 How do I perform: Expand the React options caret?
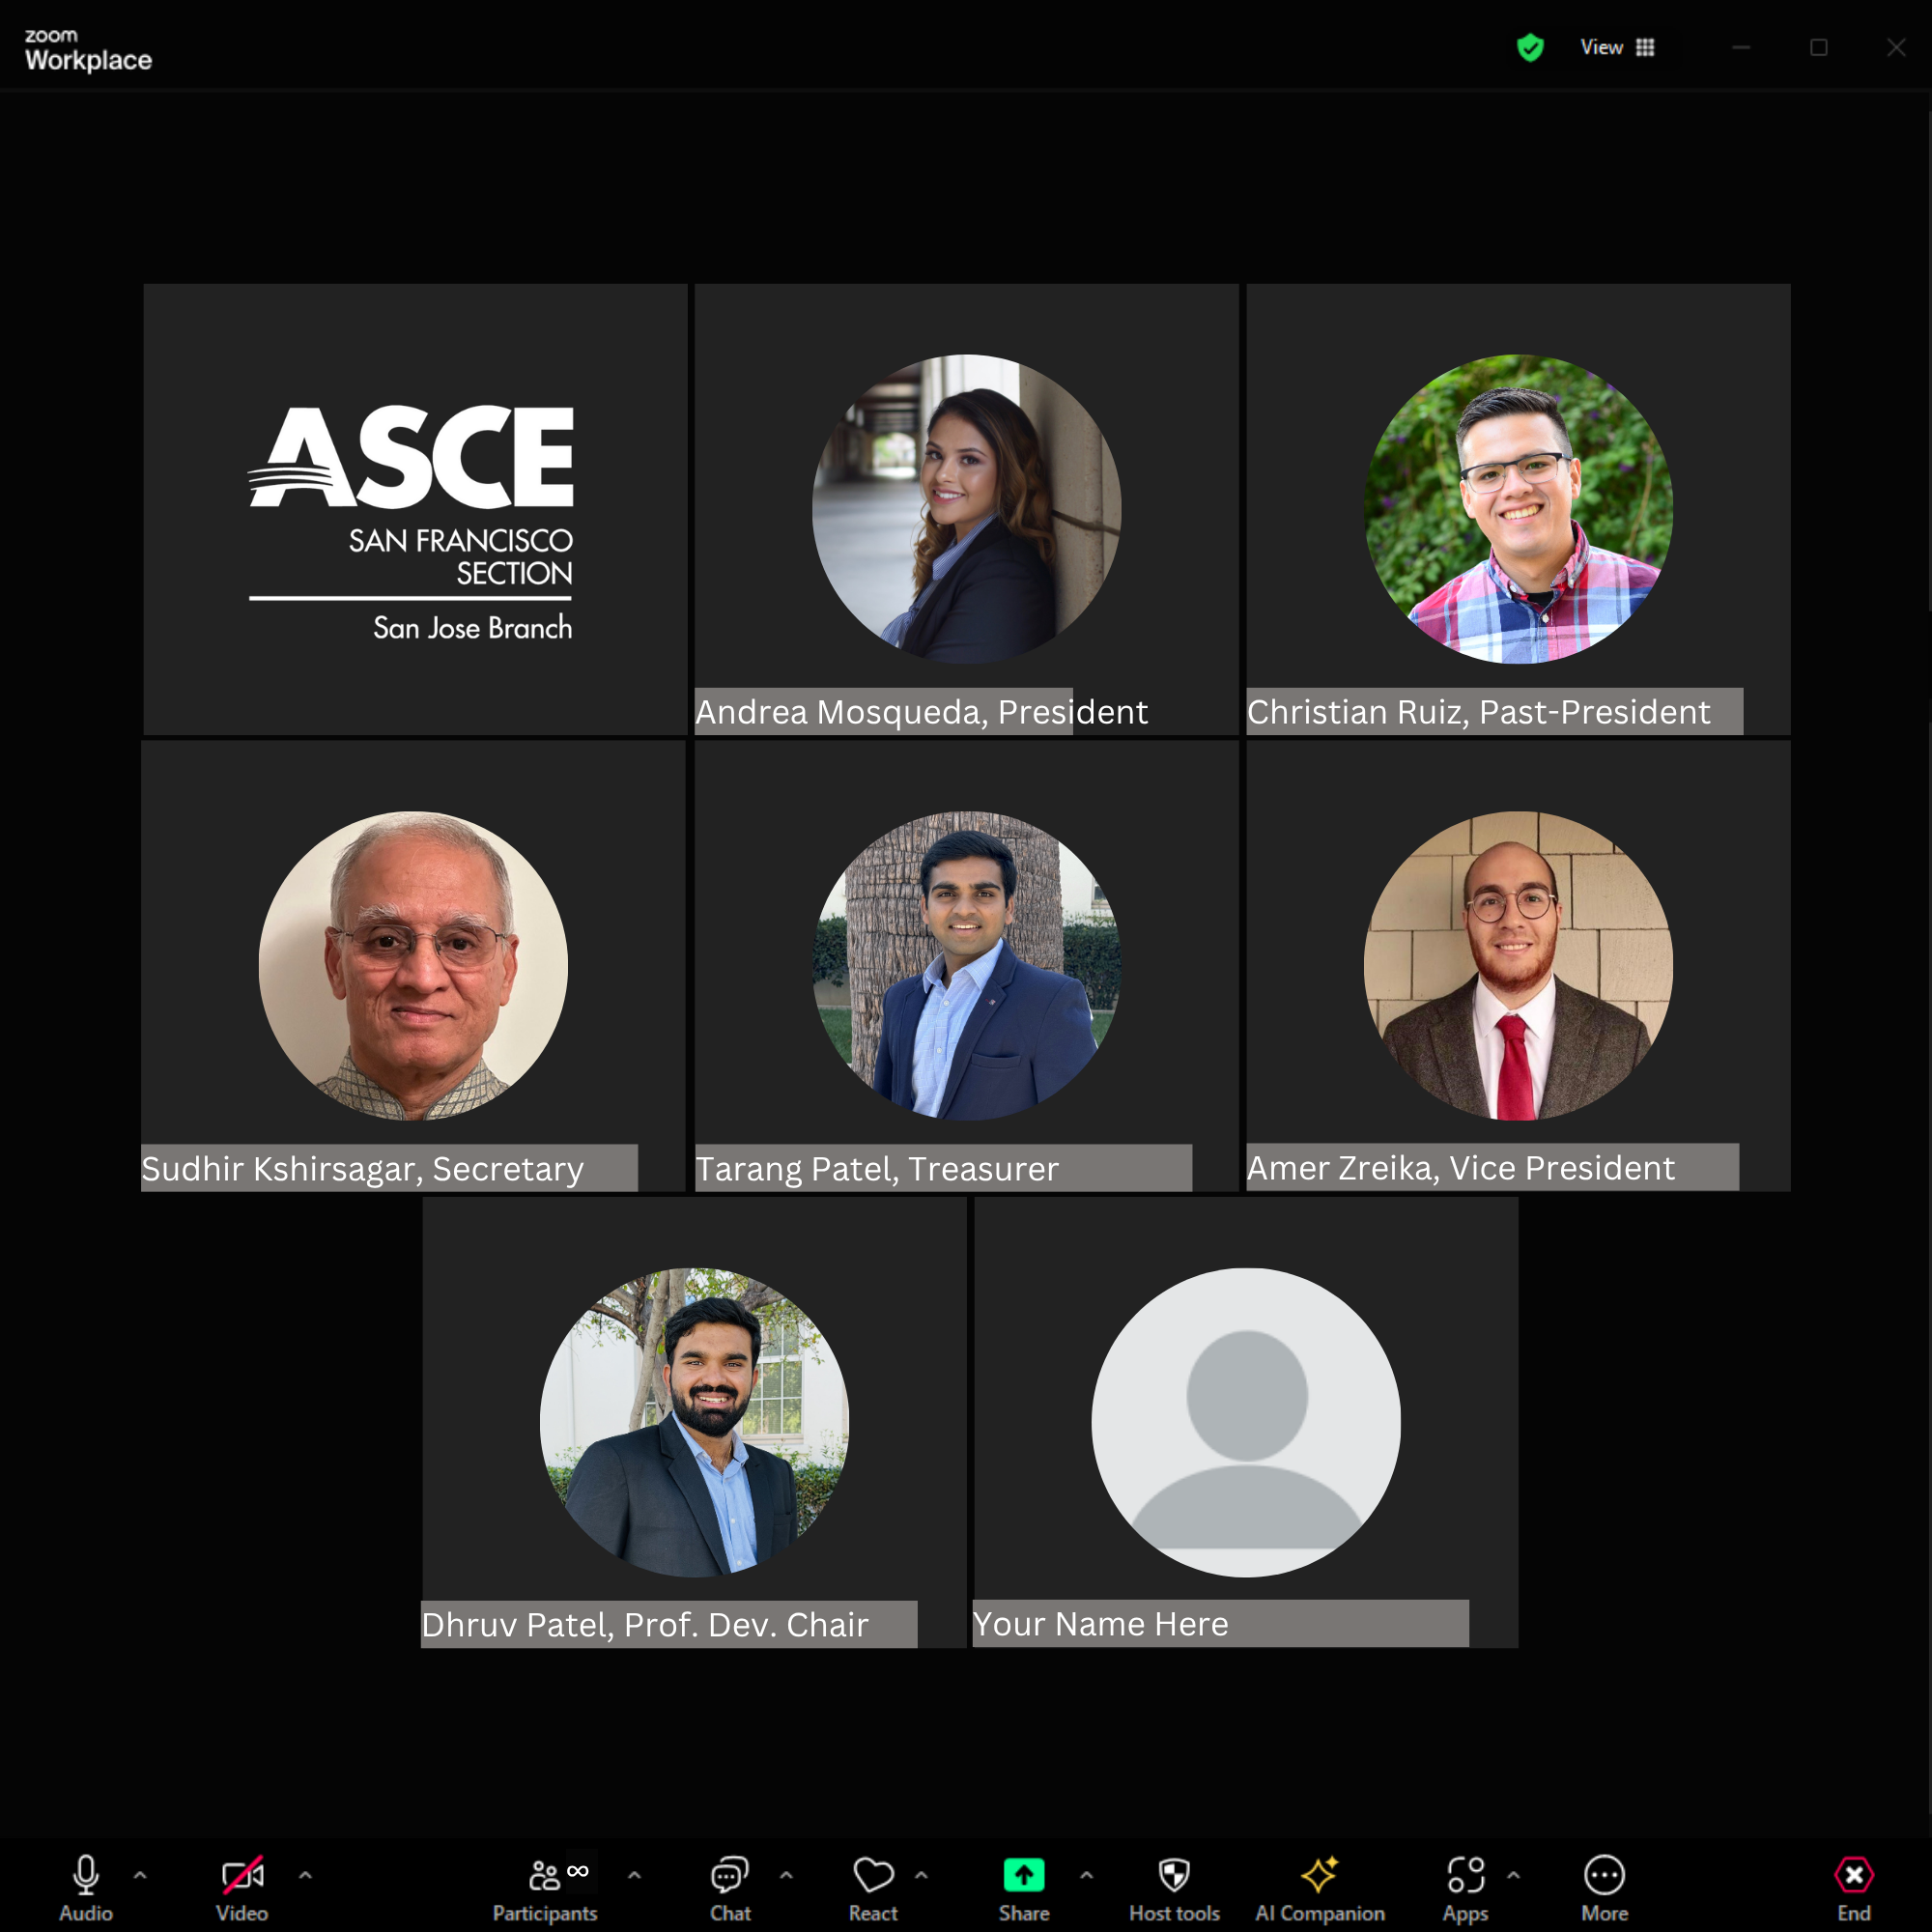tap(921, 1875)
